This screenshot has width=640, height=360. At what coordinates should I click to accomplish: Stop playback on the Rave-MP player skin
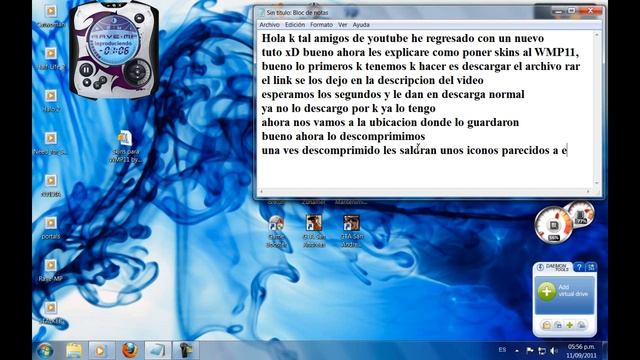pyautogui.click(x=87, y=82)
